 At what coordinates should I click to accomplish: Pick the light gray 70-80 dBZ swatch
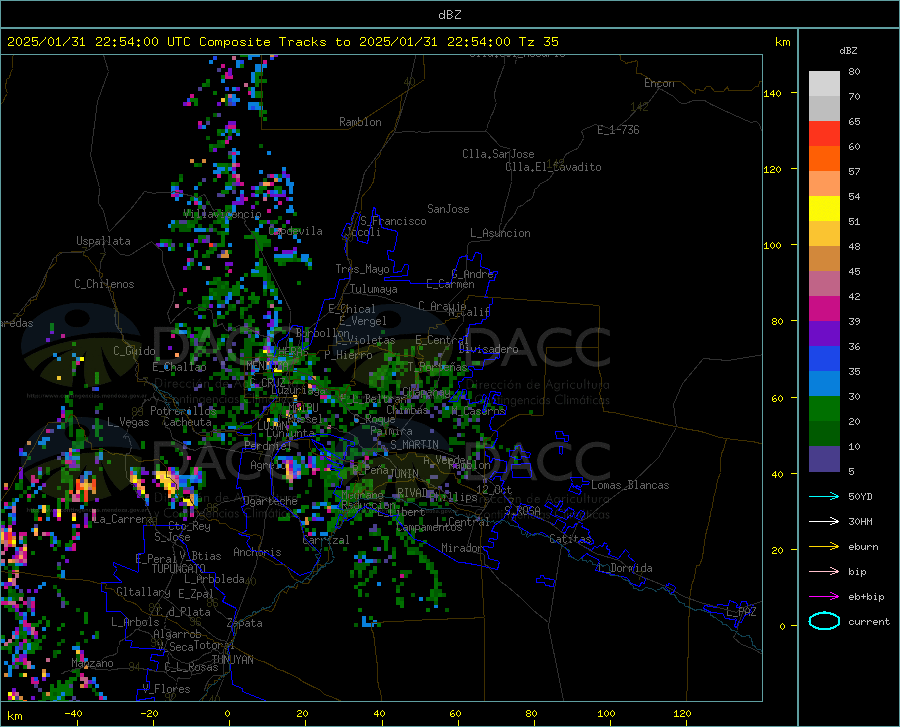tap(824, 84)
